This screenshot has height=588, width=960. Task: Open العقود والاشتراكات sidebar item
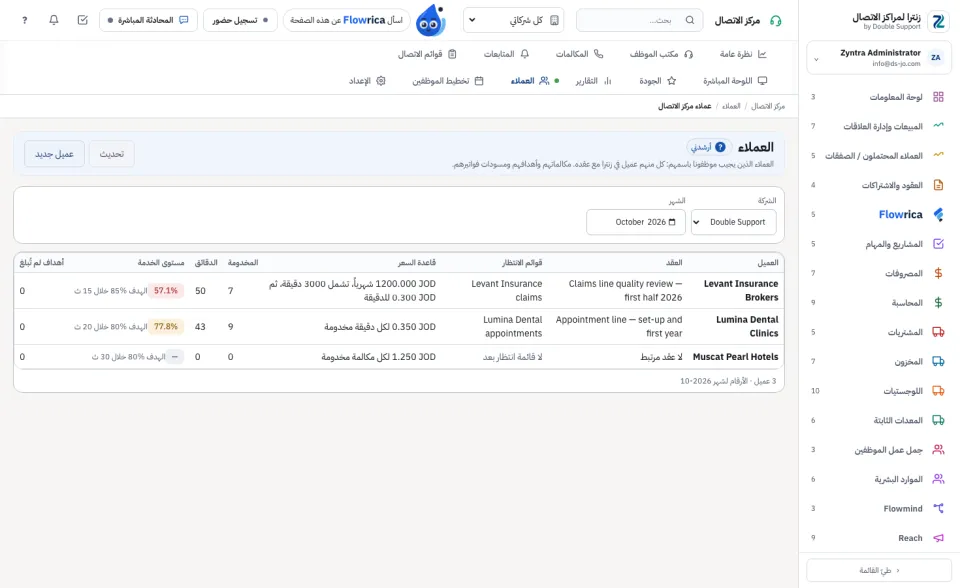[879, 185]
